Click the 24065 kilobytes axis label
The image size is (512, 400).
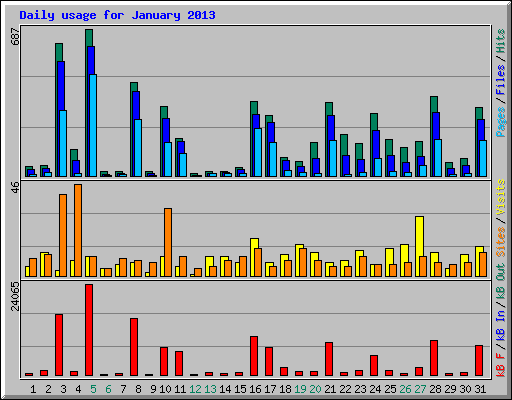(x=15, y=296)
